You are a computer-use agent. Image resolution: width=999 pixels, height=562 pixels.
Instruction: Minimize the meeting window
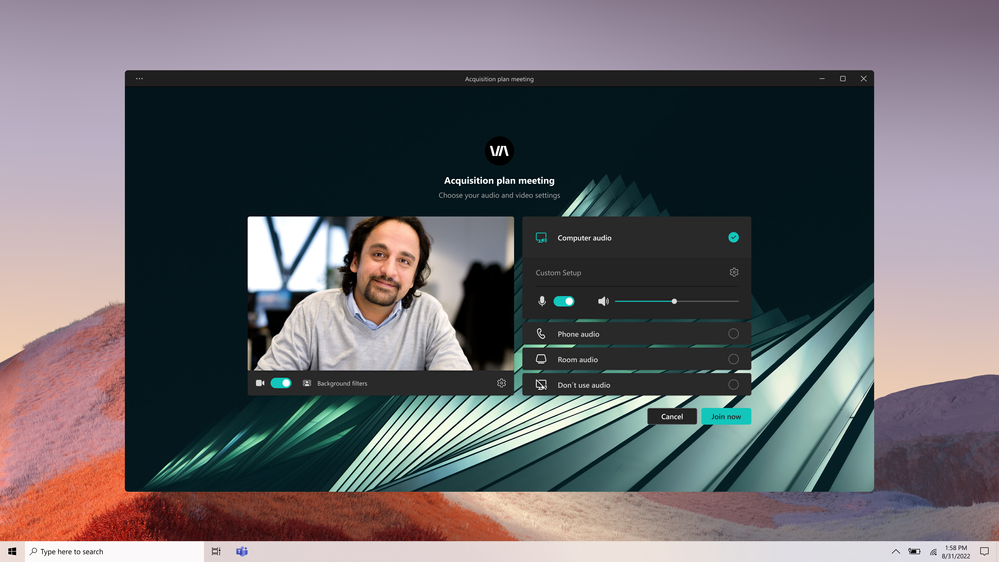coord(822,78)
